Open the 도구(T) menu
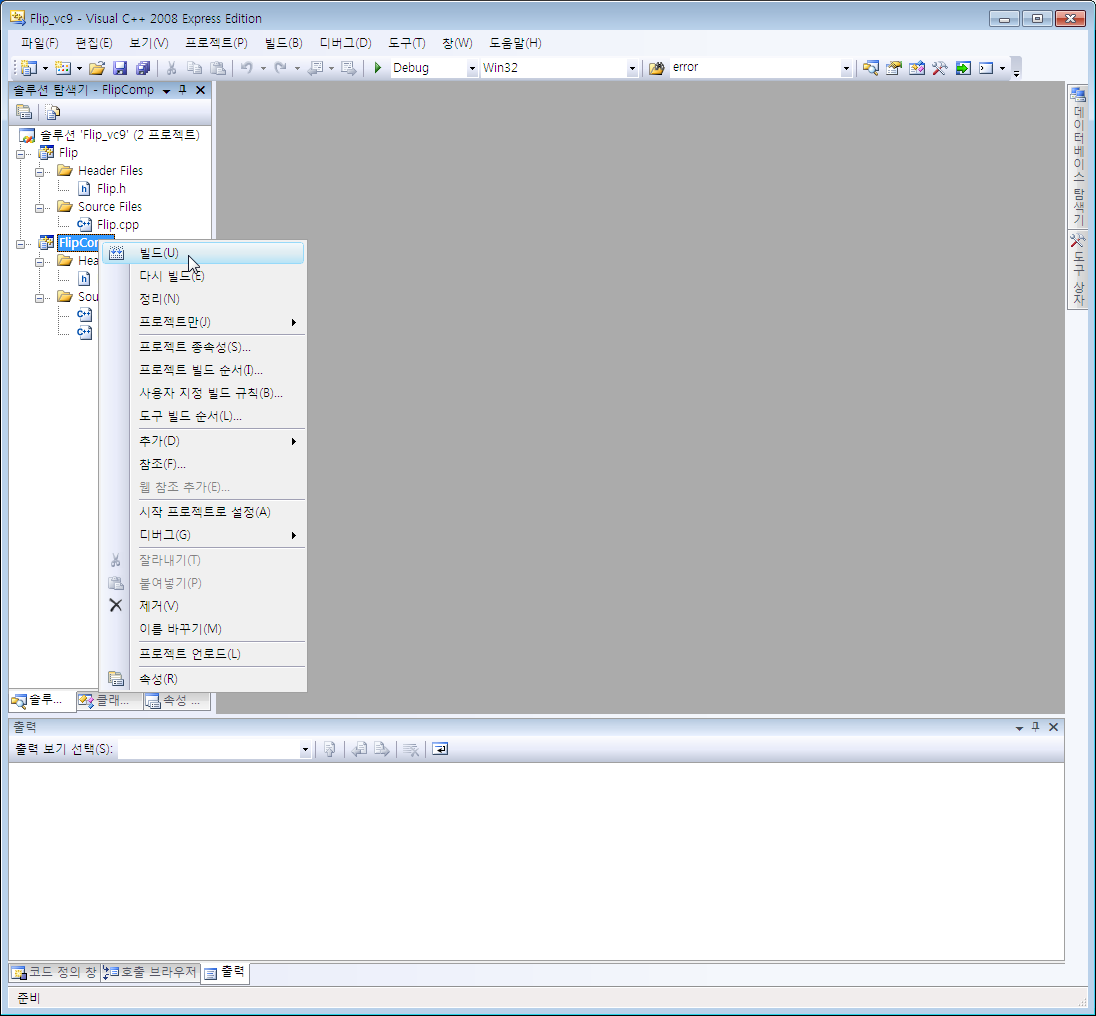This screenshot has height=1016, width=1096. click(407, 43)
